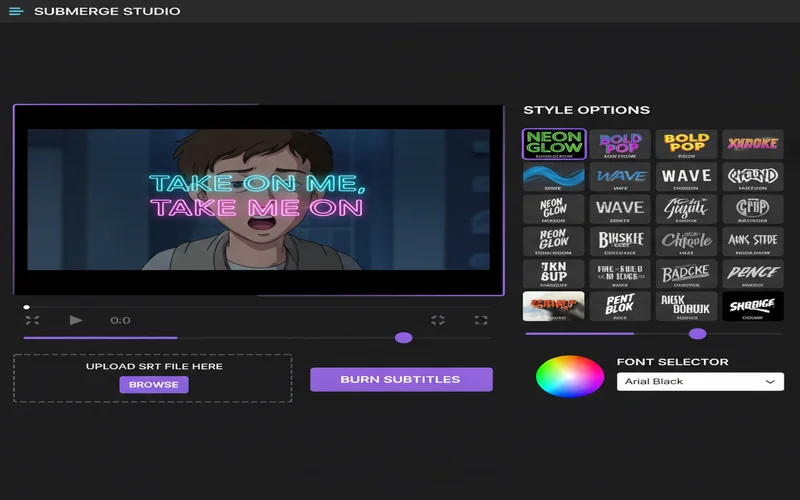Pick the pink-purple Bold Pop style
This screenshot has width=800, height=500.
coord(620,144)
